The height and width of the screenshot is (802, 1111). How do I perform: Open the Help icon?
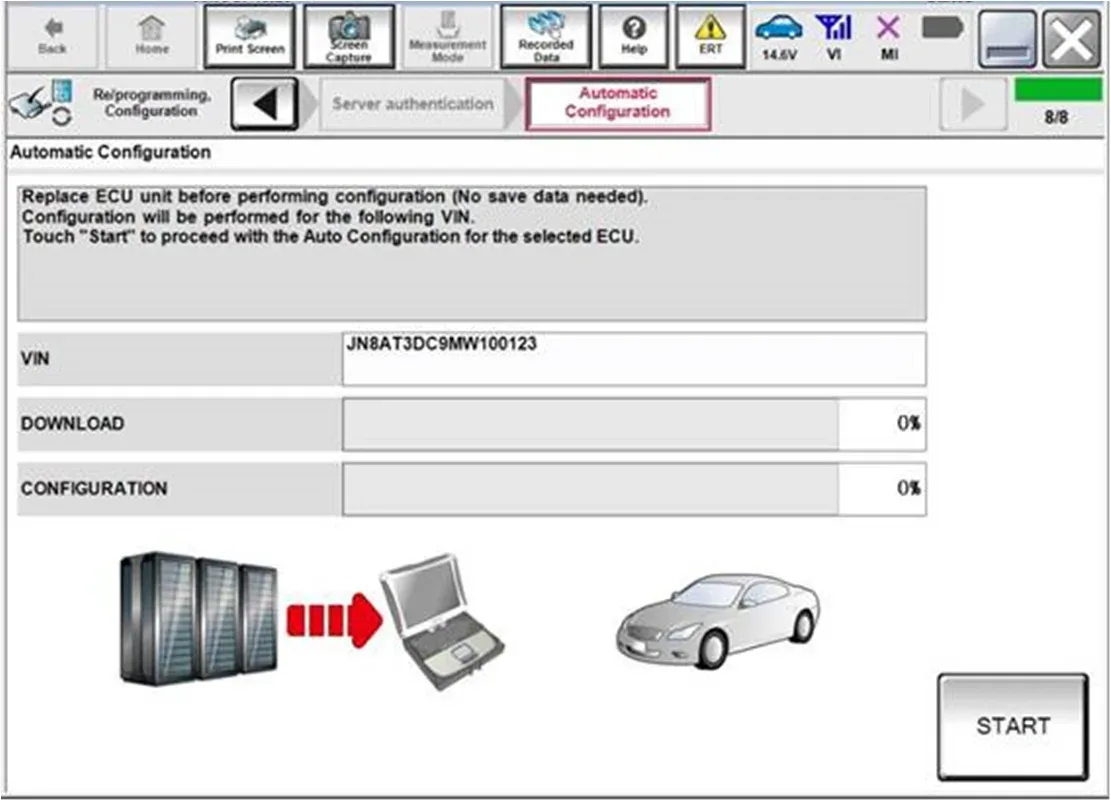[633, 36]
